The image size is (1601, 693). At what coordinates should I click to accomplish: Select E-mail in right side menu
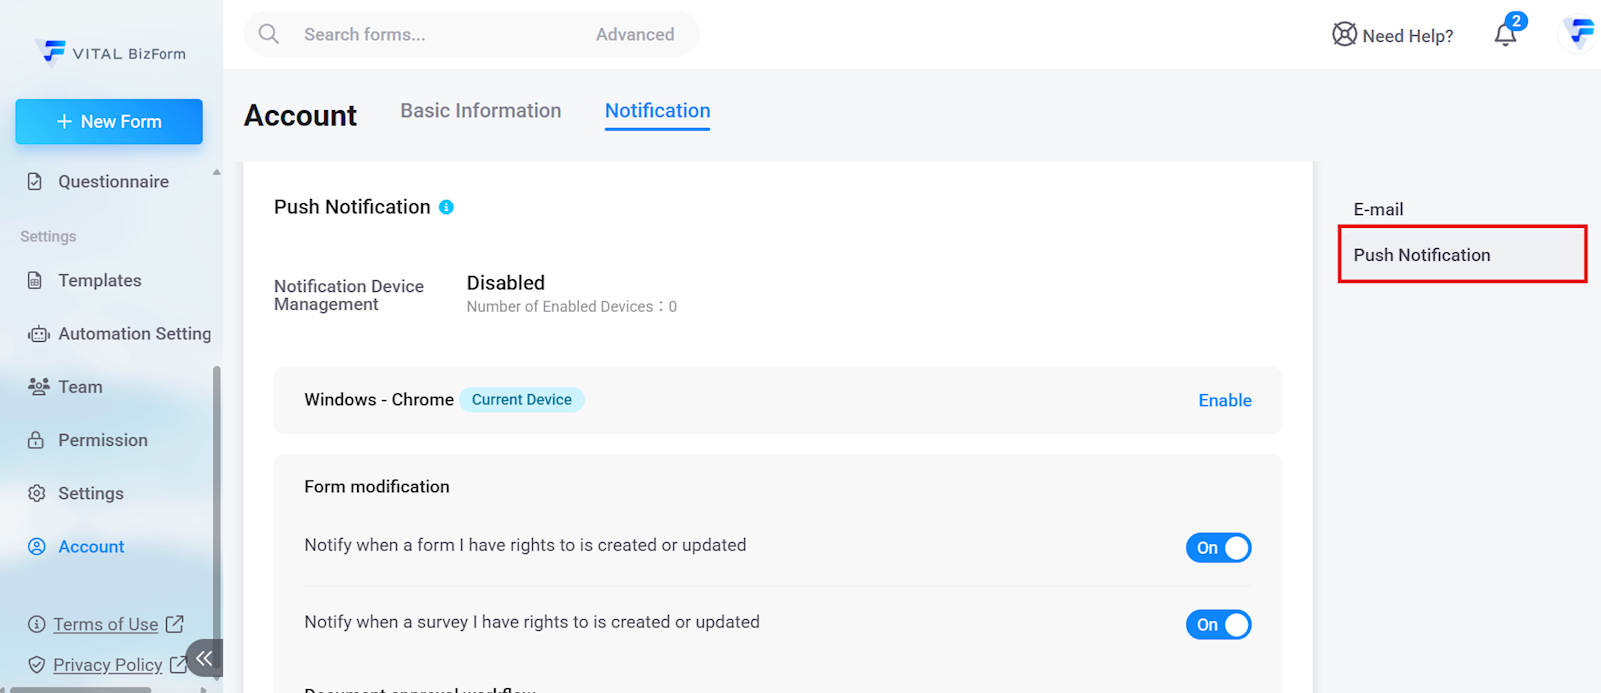(1378, 209)
